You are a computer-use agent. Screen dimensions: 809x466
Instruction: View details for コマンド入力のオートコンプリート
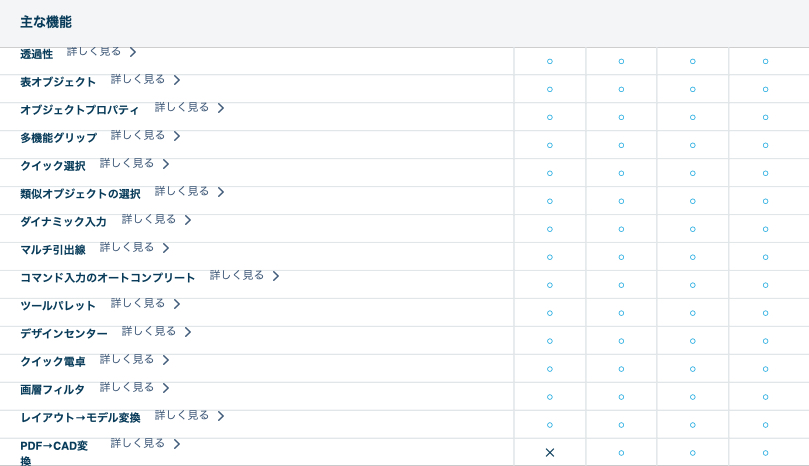click(237, 275)
